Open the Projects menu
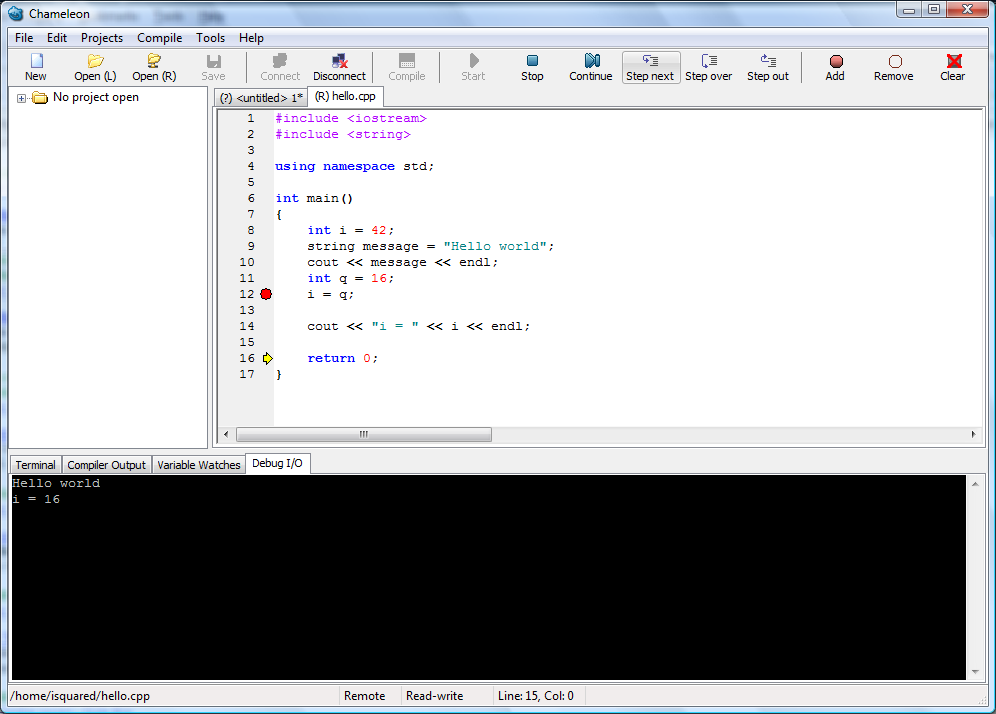The image size is (996, 714). tap(102, 38)
